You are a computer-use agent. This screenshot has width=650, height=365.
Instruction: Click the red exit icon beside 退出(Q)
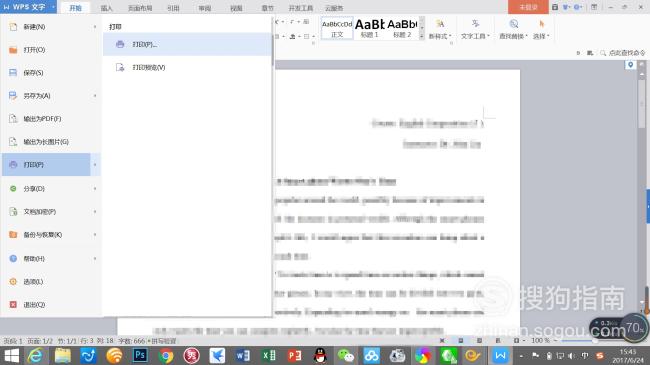pyautogui.click(x=13, y=304)
